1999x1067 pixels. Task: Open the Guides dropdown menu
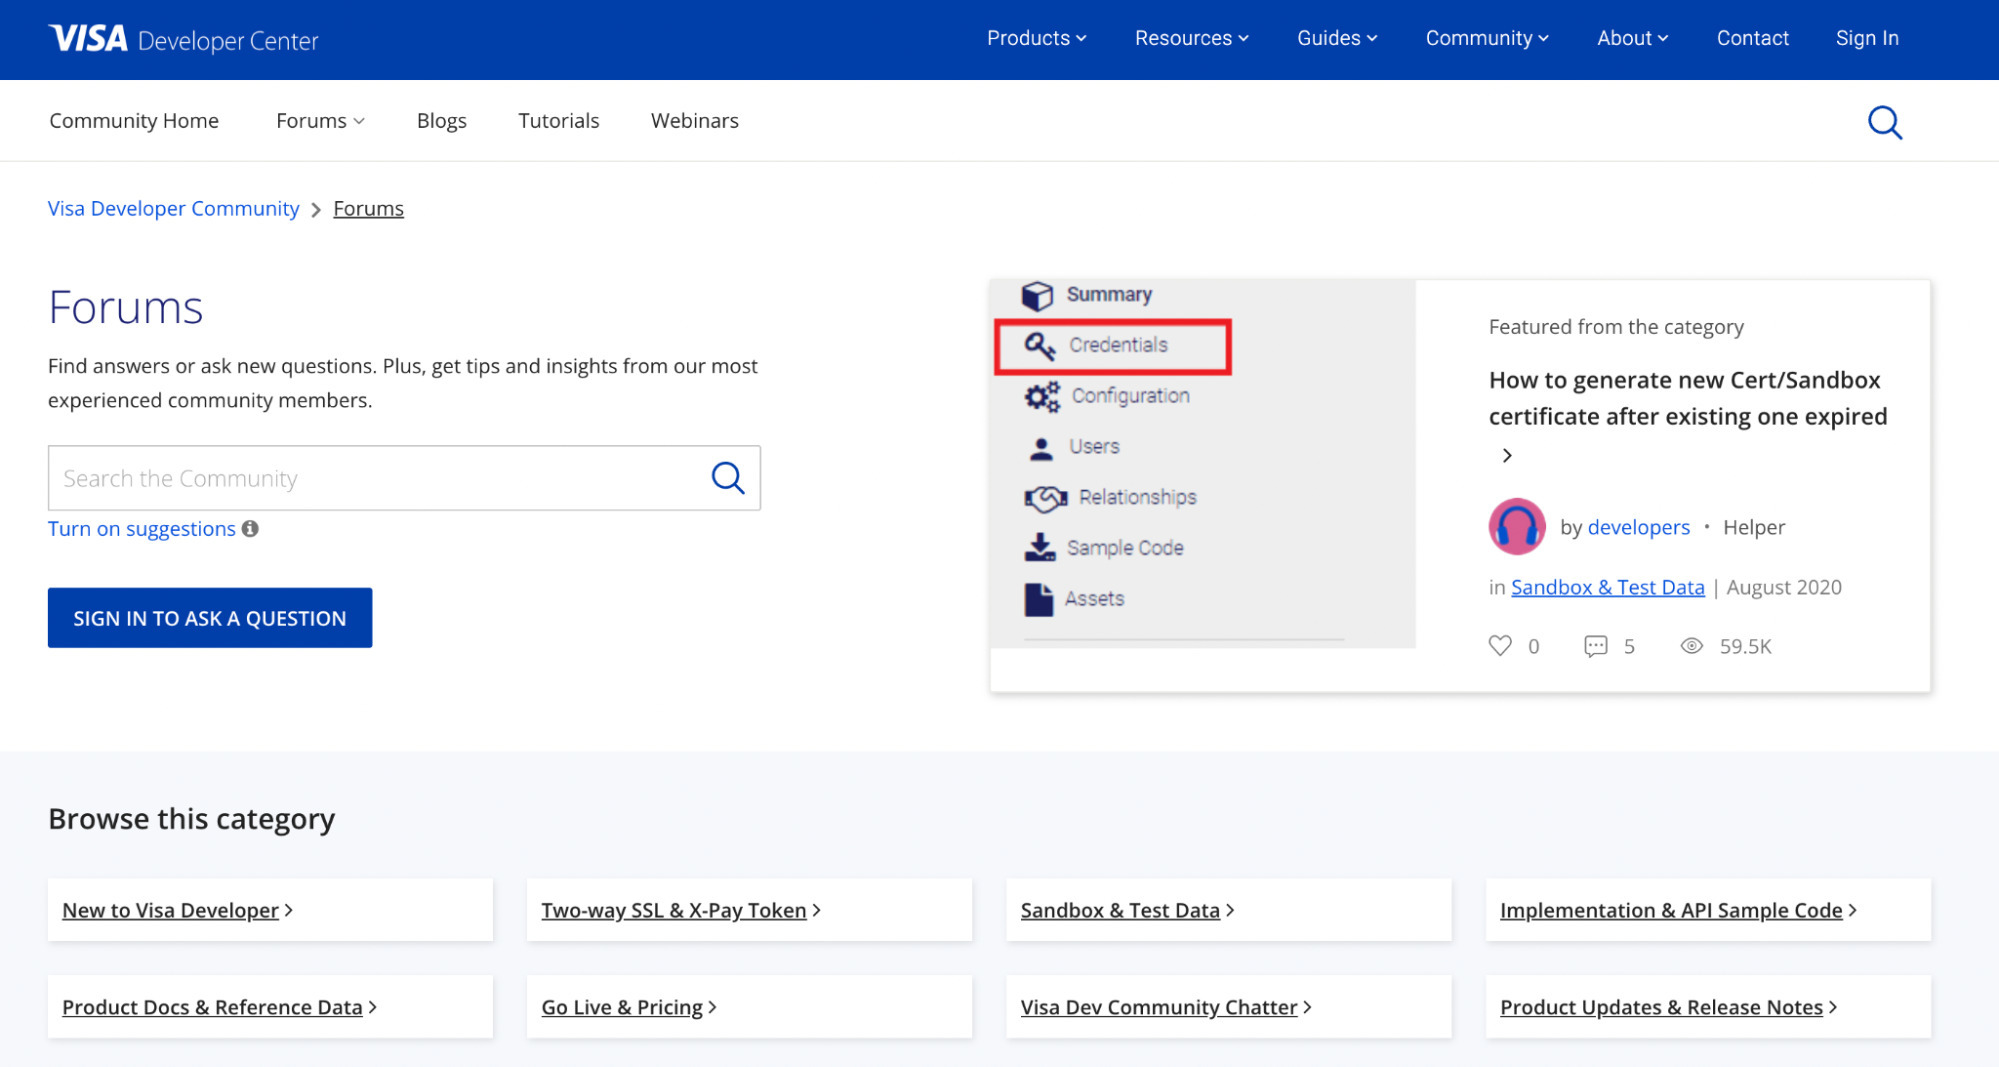(x=1336, y=38)
